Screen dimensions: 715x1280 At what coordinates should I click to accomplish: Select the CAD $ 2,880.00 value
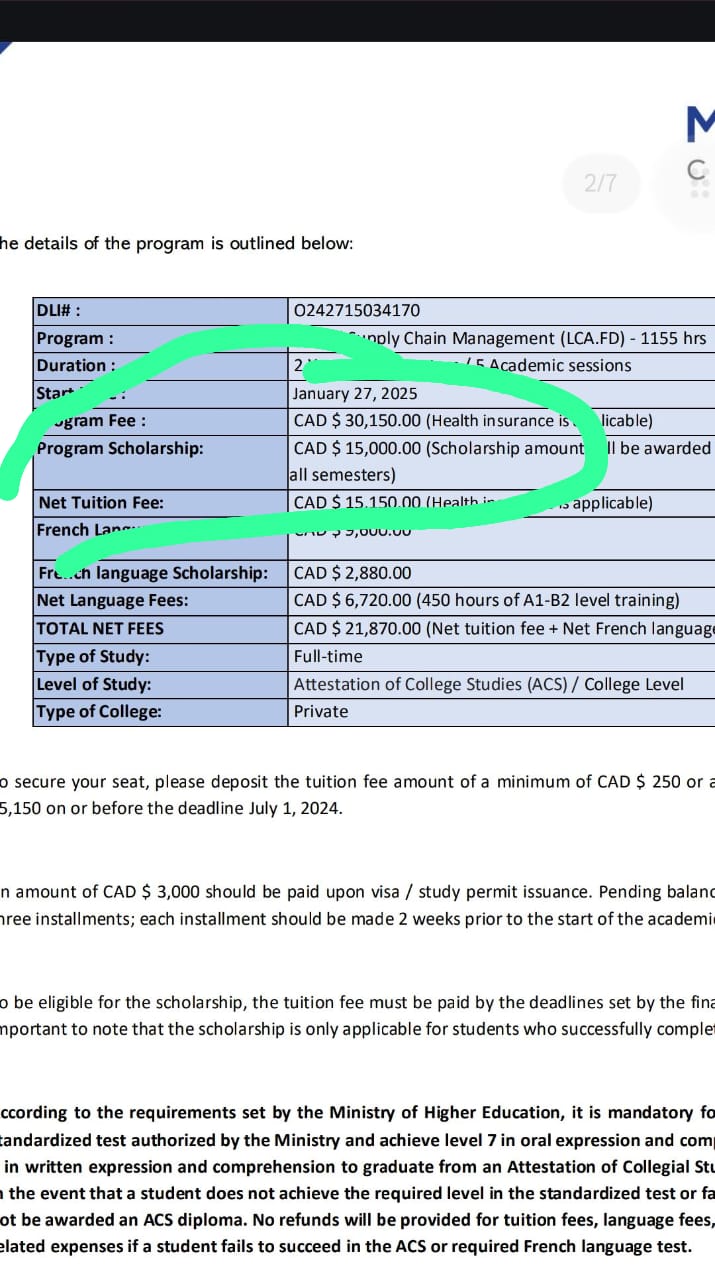coord(352,573)
